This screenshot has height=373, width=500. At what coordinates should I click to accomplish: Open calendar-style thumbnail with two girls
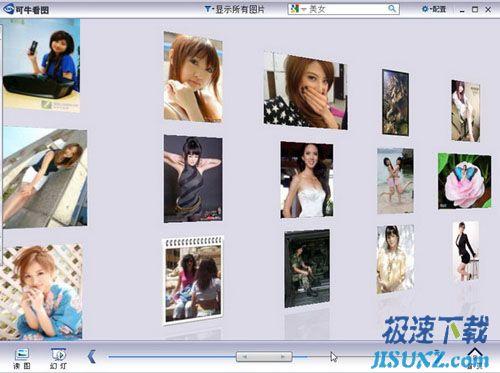click(192, 281)
